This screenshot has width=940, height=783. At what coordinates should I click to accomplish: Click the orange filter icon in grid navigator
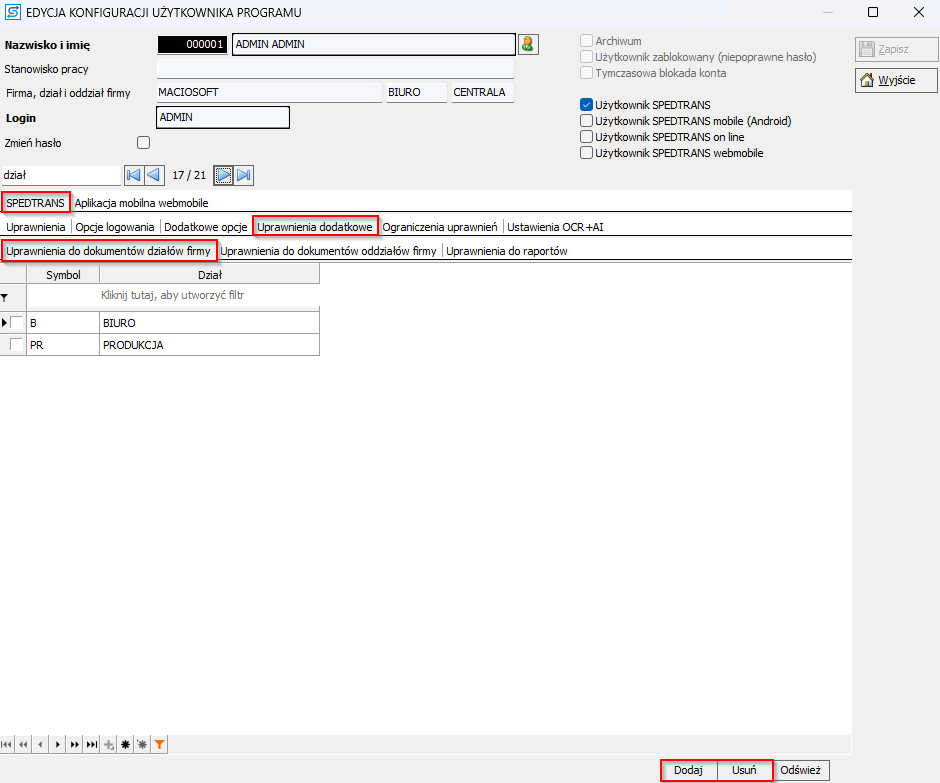tap(160, 744)
